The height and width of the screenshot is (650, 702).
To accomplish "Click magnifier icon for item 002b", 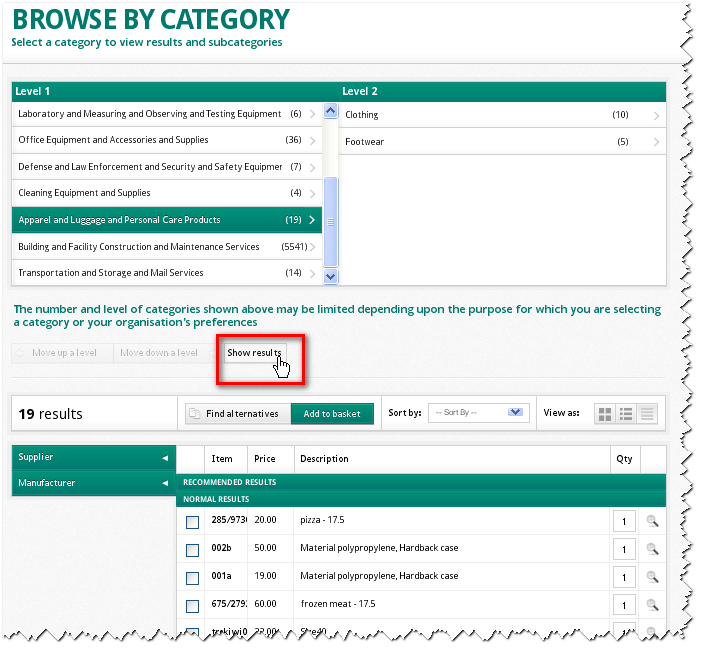I will click(x=652, y=549).
